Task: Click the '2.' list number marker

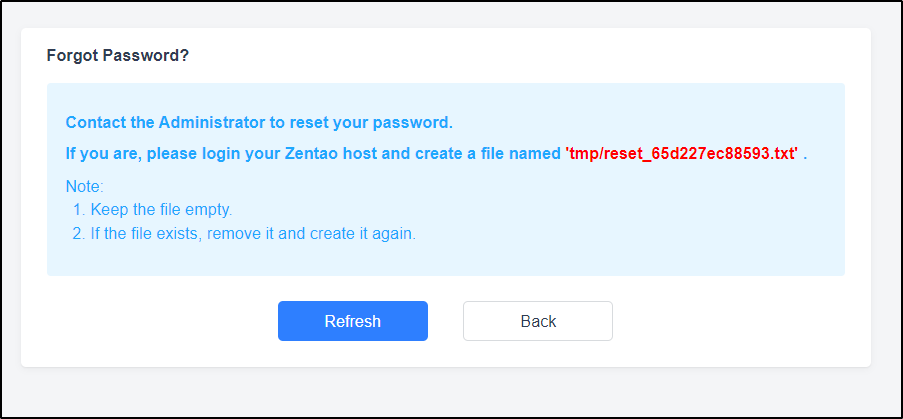Action: click(x=79, y=235)
